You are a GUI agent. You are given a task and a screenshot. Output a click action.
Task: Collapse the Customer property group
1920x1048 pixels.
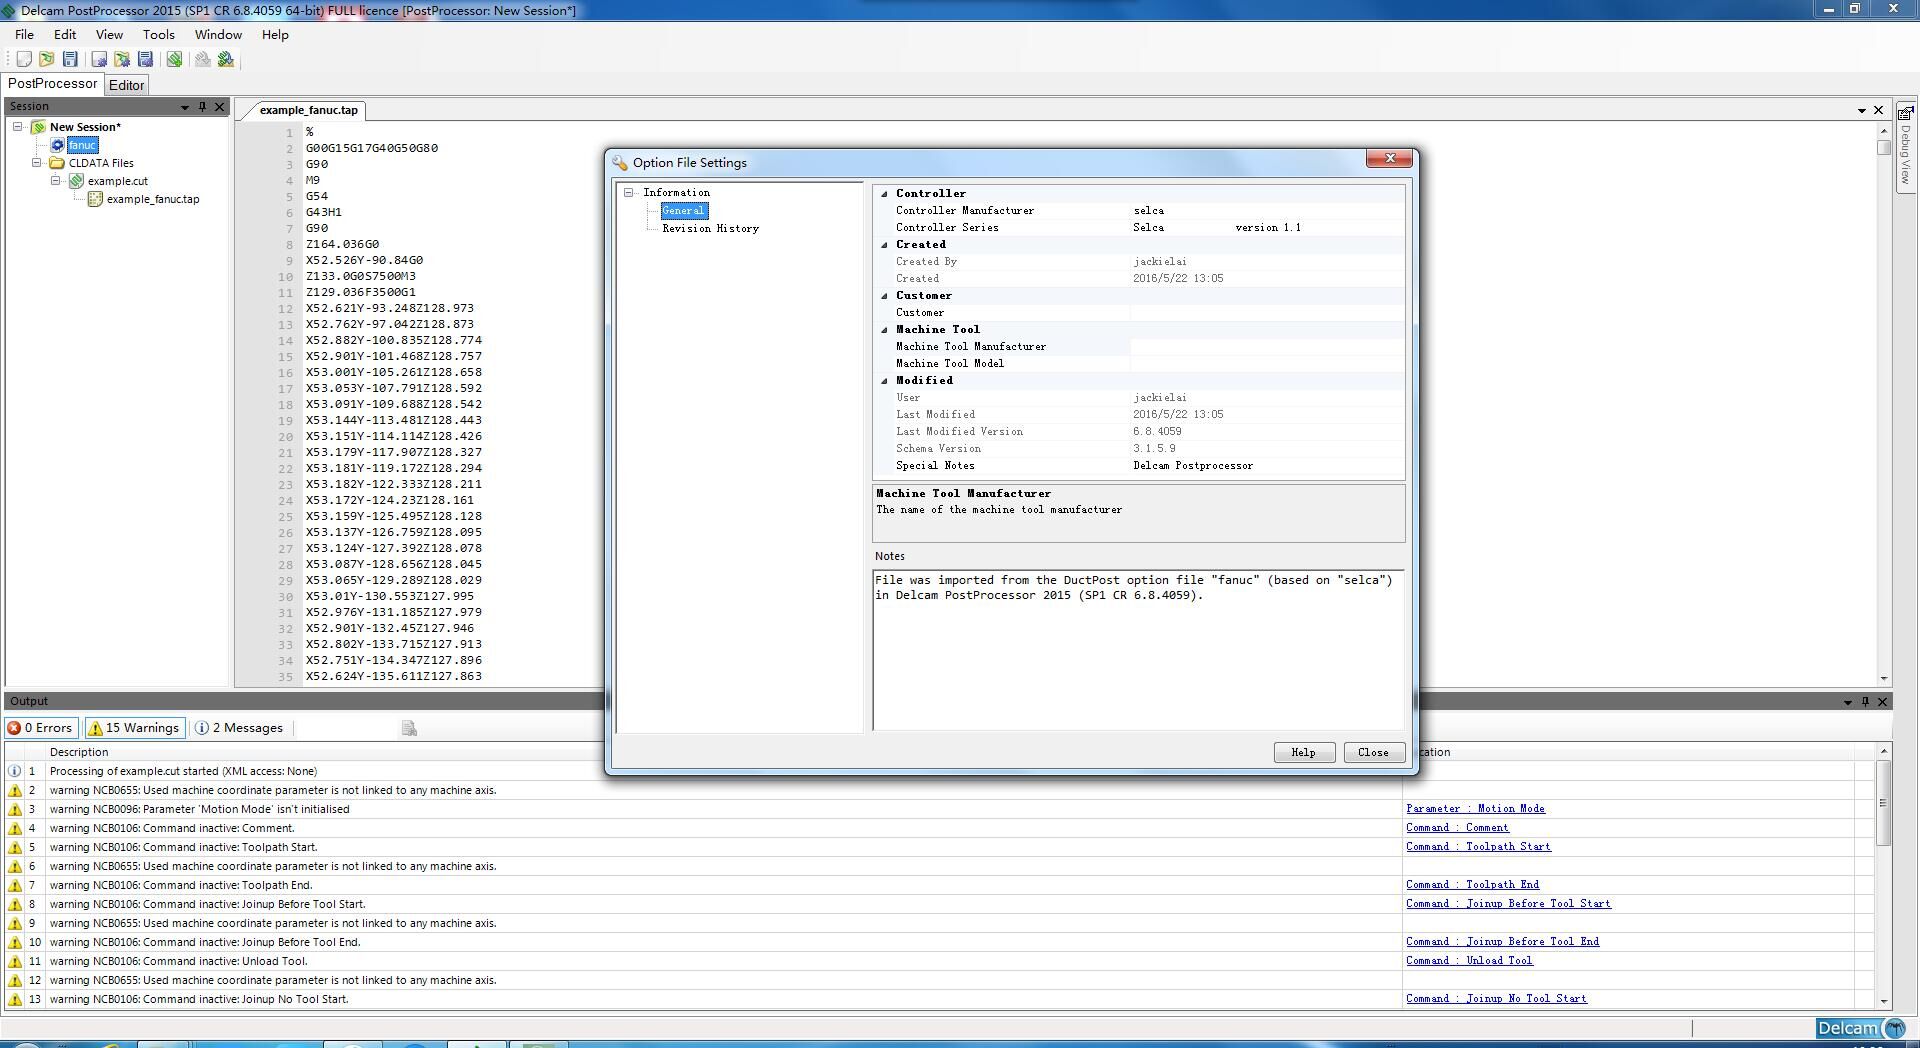click(884, 296)
